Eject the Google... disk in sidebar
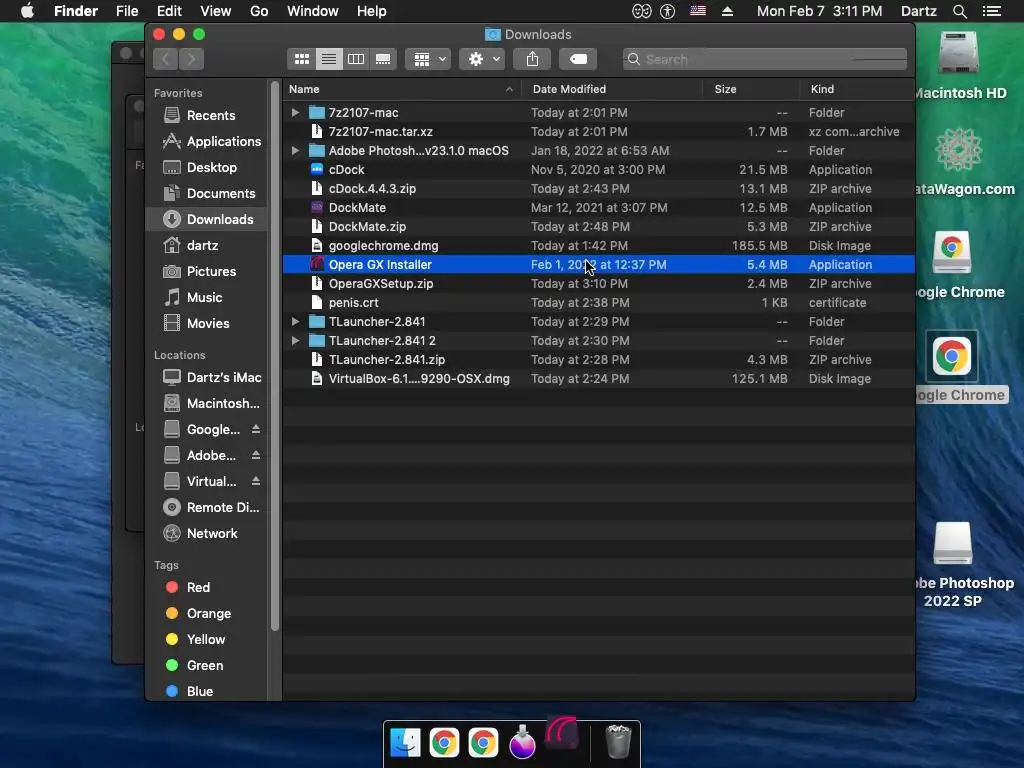Screen dimensions: 1024x768 [x=256, y=429]
